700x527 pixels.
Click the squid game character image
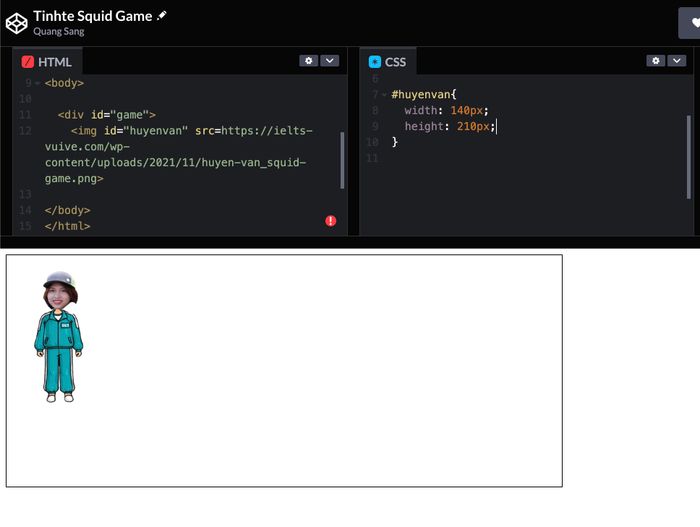click(x=59, y=336)
